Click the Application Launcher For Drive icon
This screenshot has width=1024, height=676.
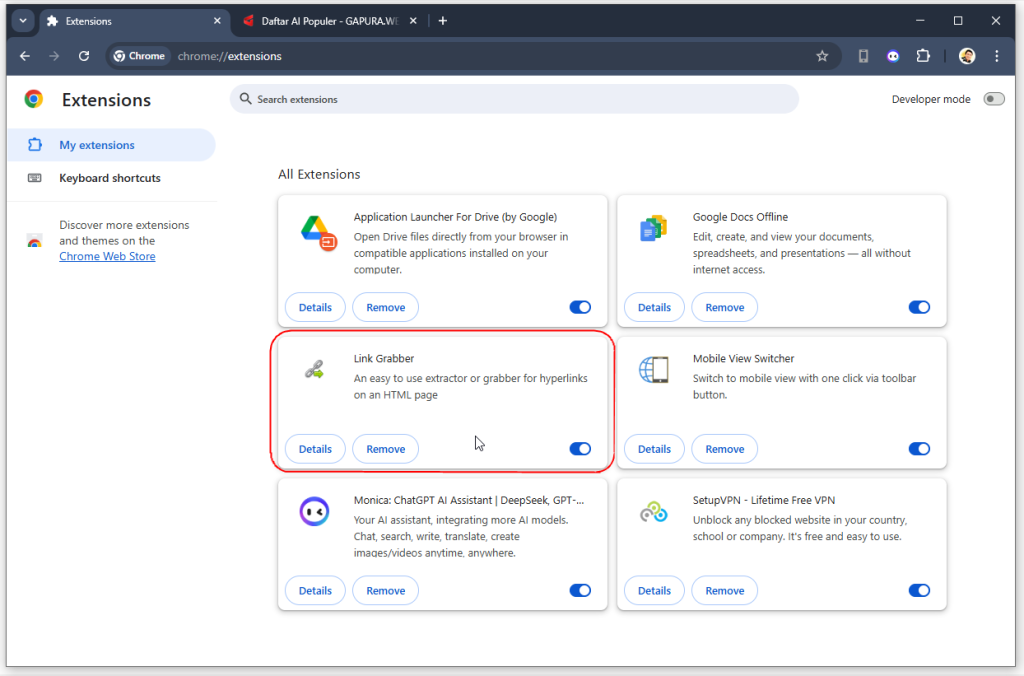tap(318, 233)
